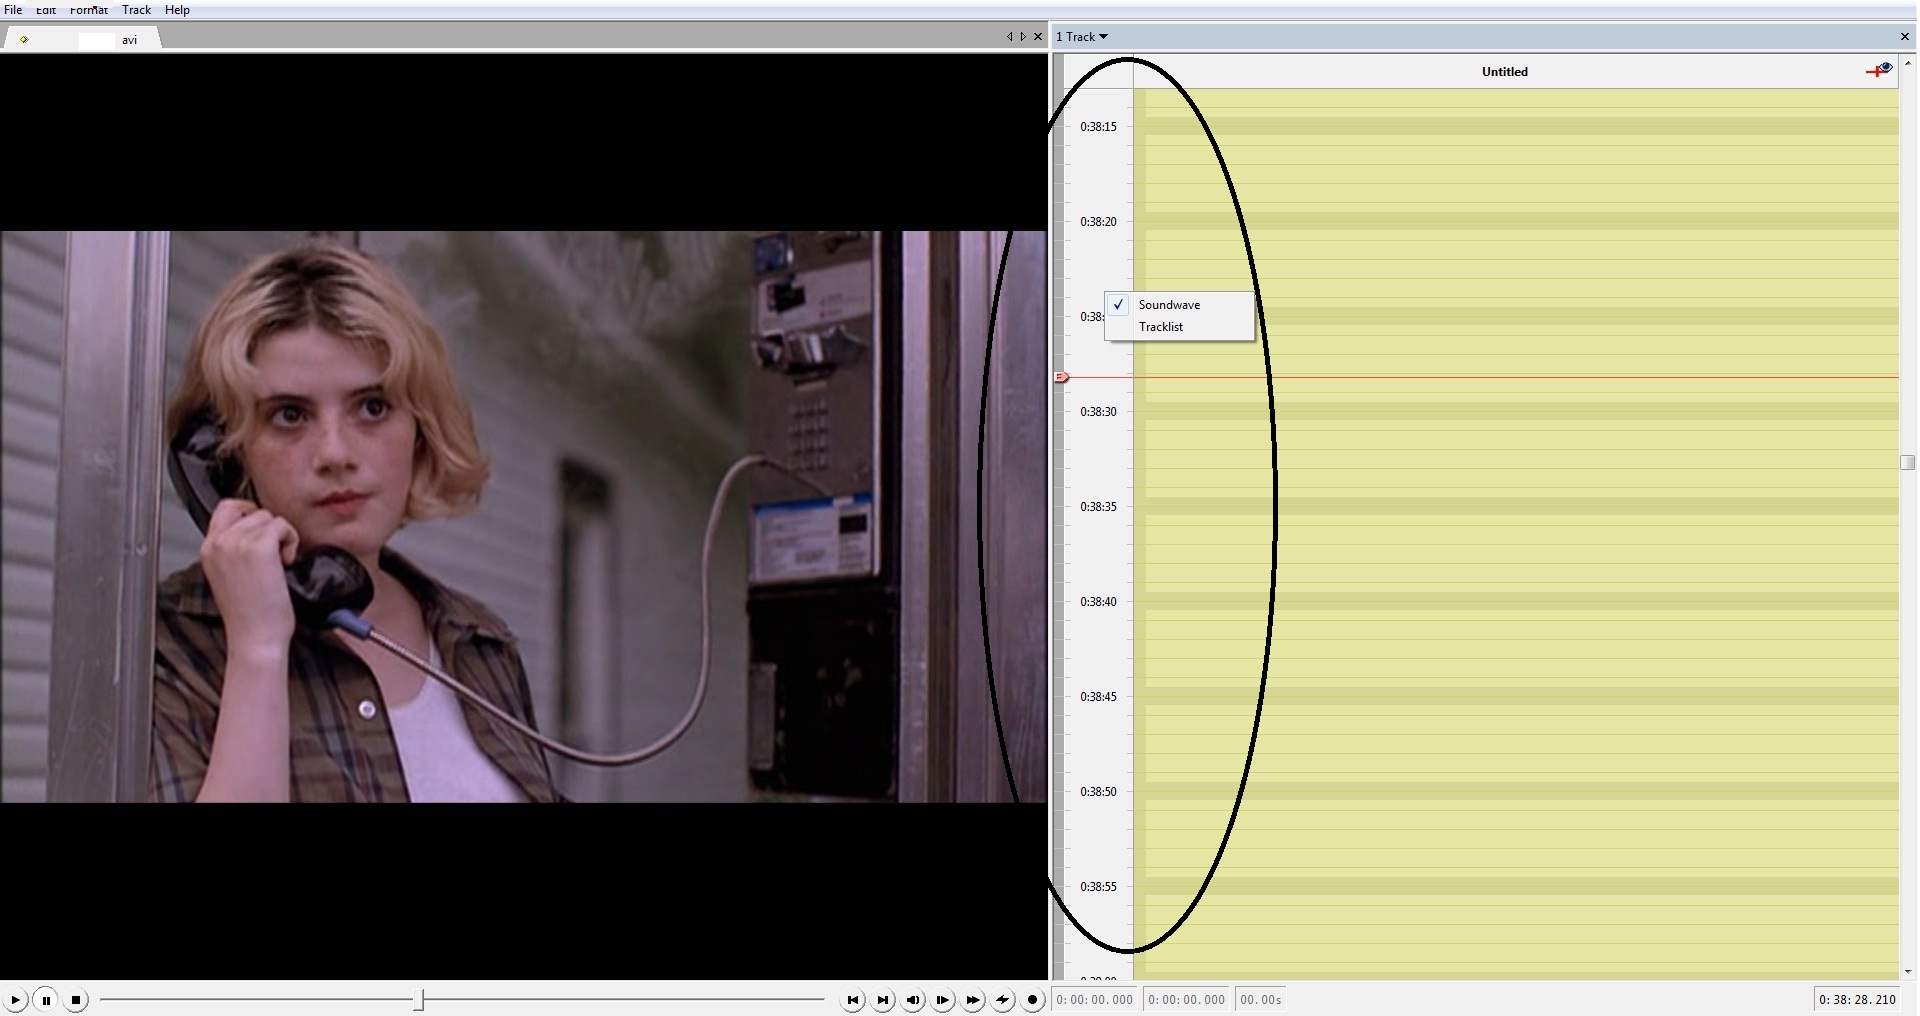Viewport: 1920px width, 1016px height.
Task: Open the Help menu
Action: click(x=177, y=9)
